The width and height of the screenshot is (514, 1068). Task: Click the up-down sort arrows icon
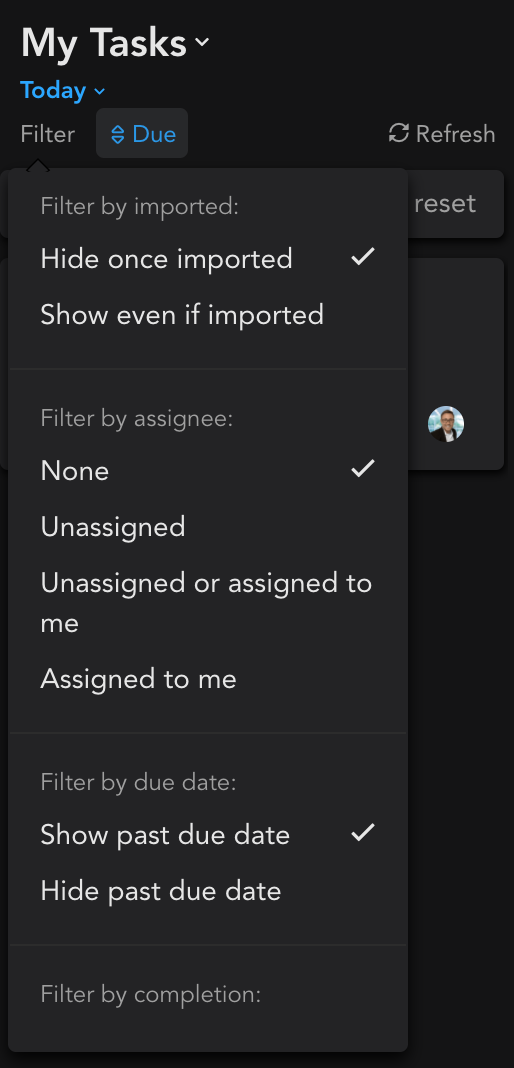(118, 134)
